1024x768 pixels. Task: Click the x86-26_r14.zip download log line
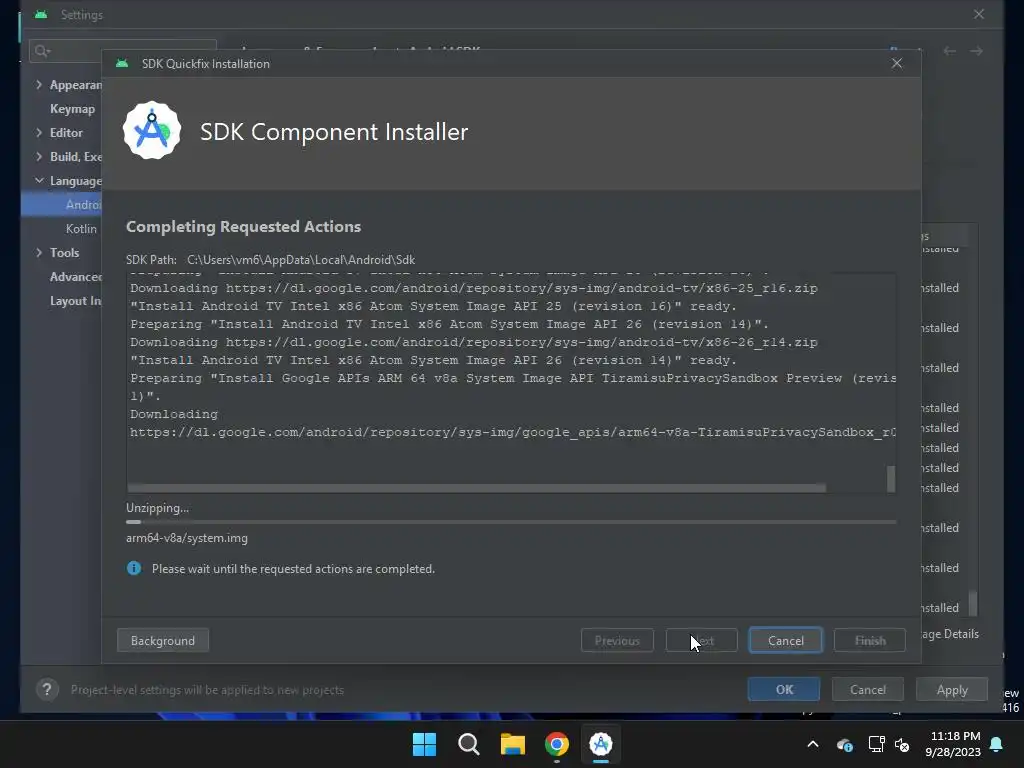tap(473, 342)
